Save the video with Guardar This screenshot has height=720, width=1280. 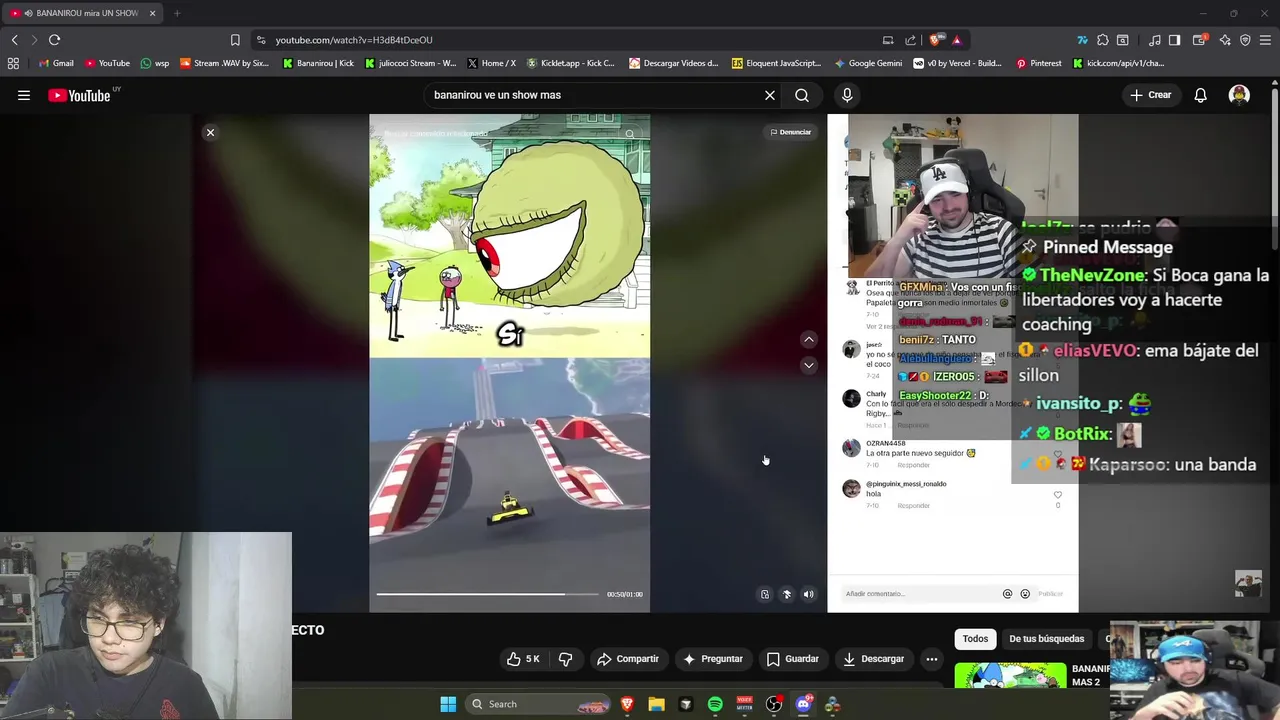792,659
